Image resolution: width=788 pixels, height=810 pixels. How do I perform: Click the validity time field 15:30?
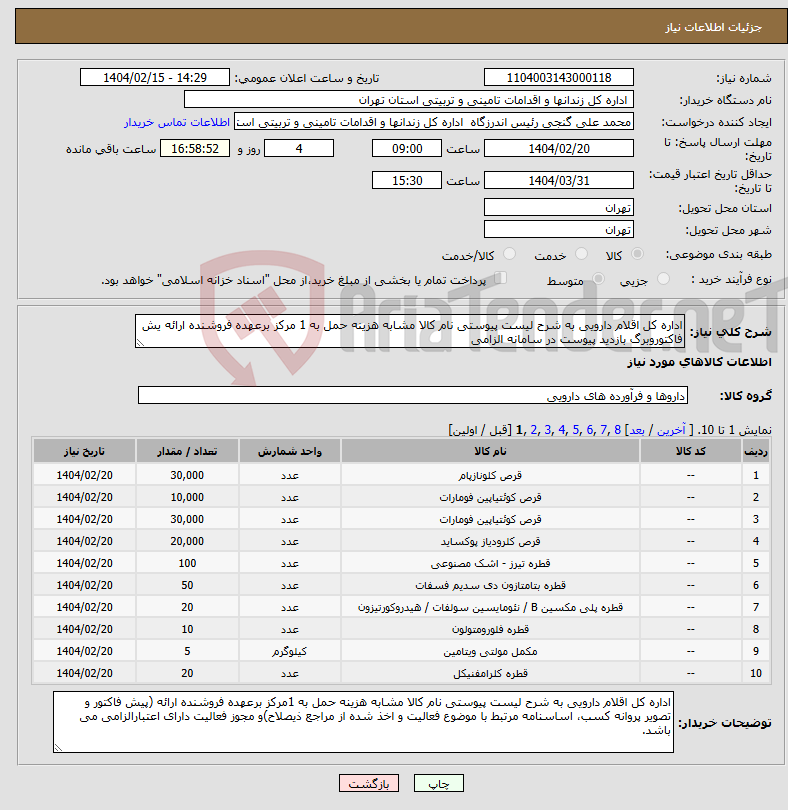pyautogui.click(x=407, y=180)
